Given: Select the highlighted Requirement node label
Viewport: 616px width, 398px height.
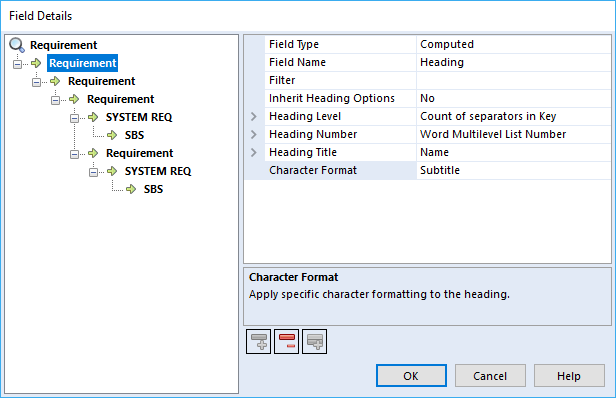Looking at the screenshot, I should (82, 63).
